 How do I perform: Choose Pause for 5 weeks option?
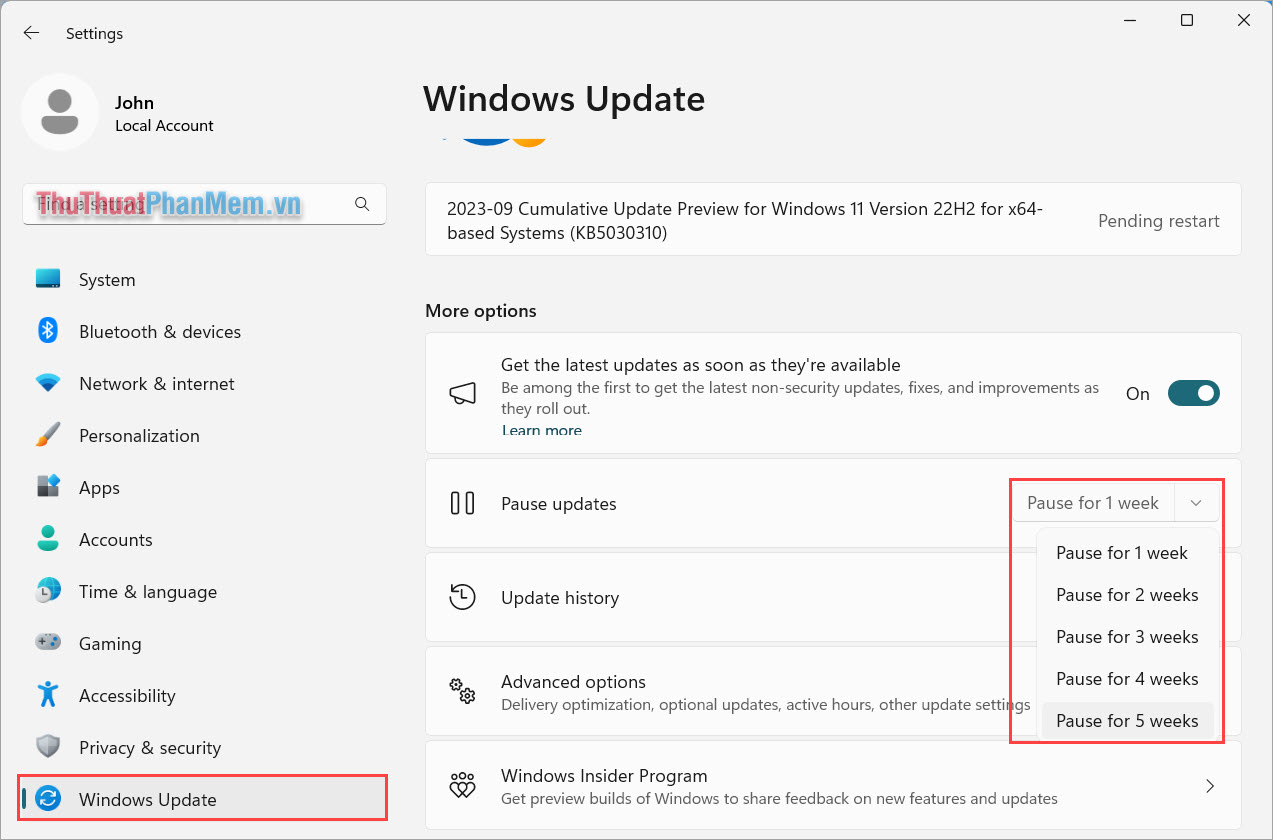pyautogui.click(x=1127, y=720)
